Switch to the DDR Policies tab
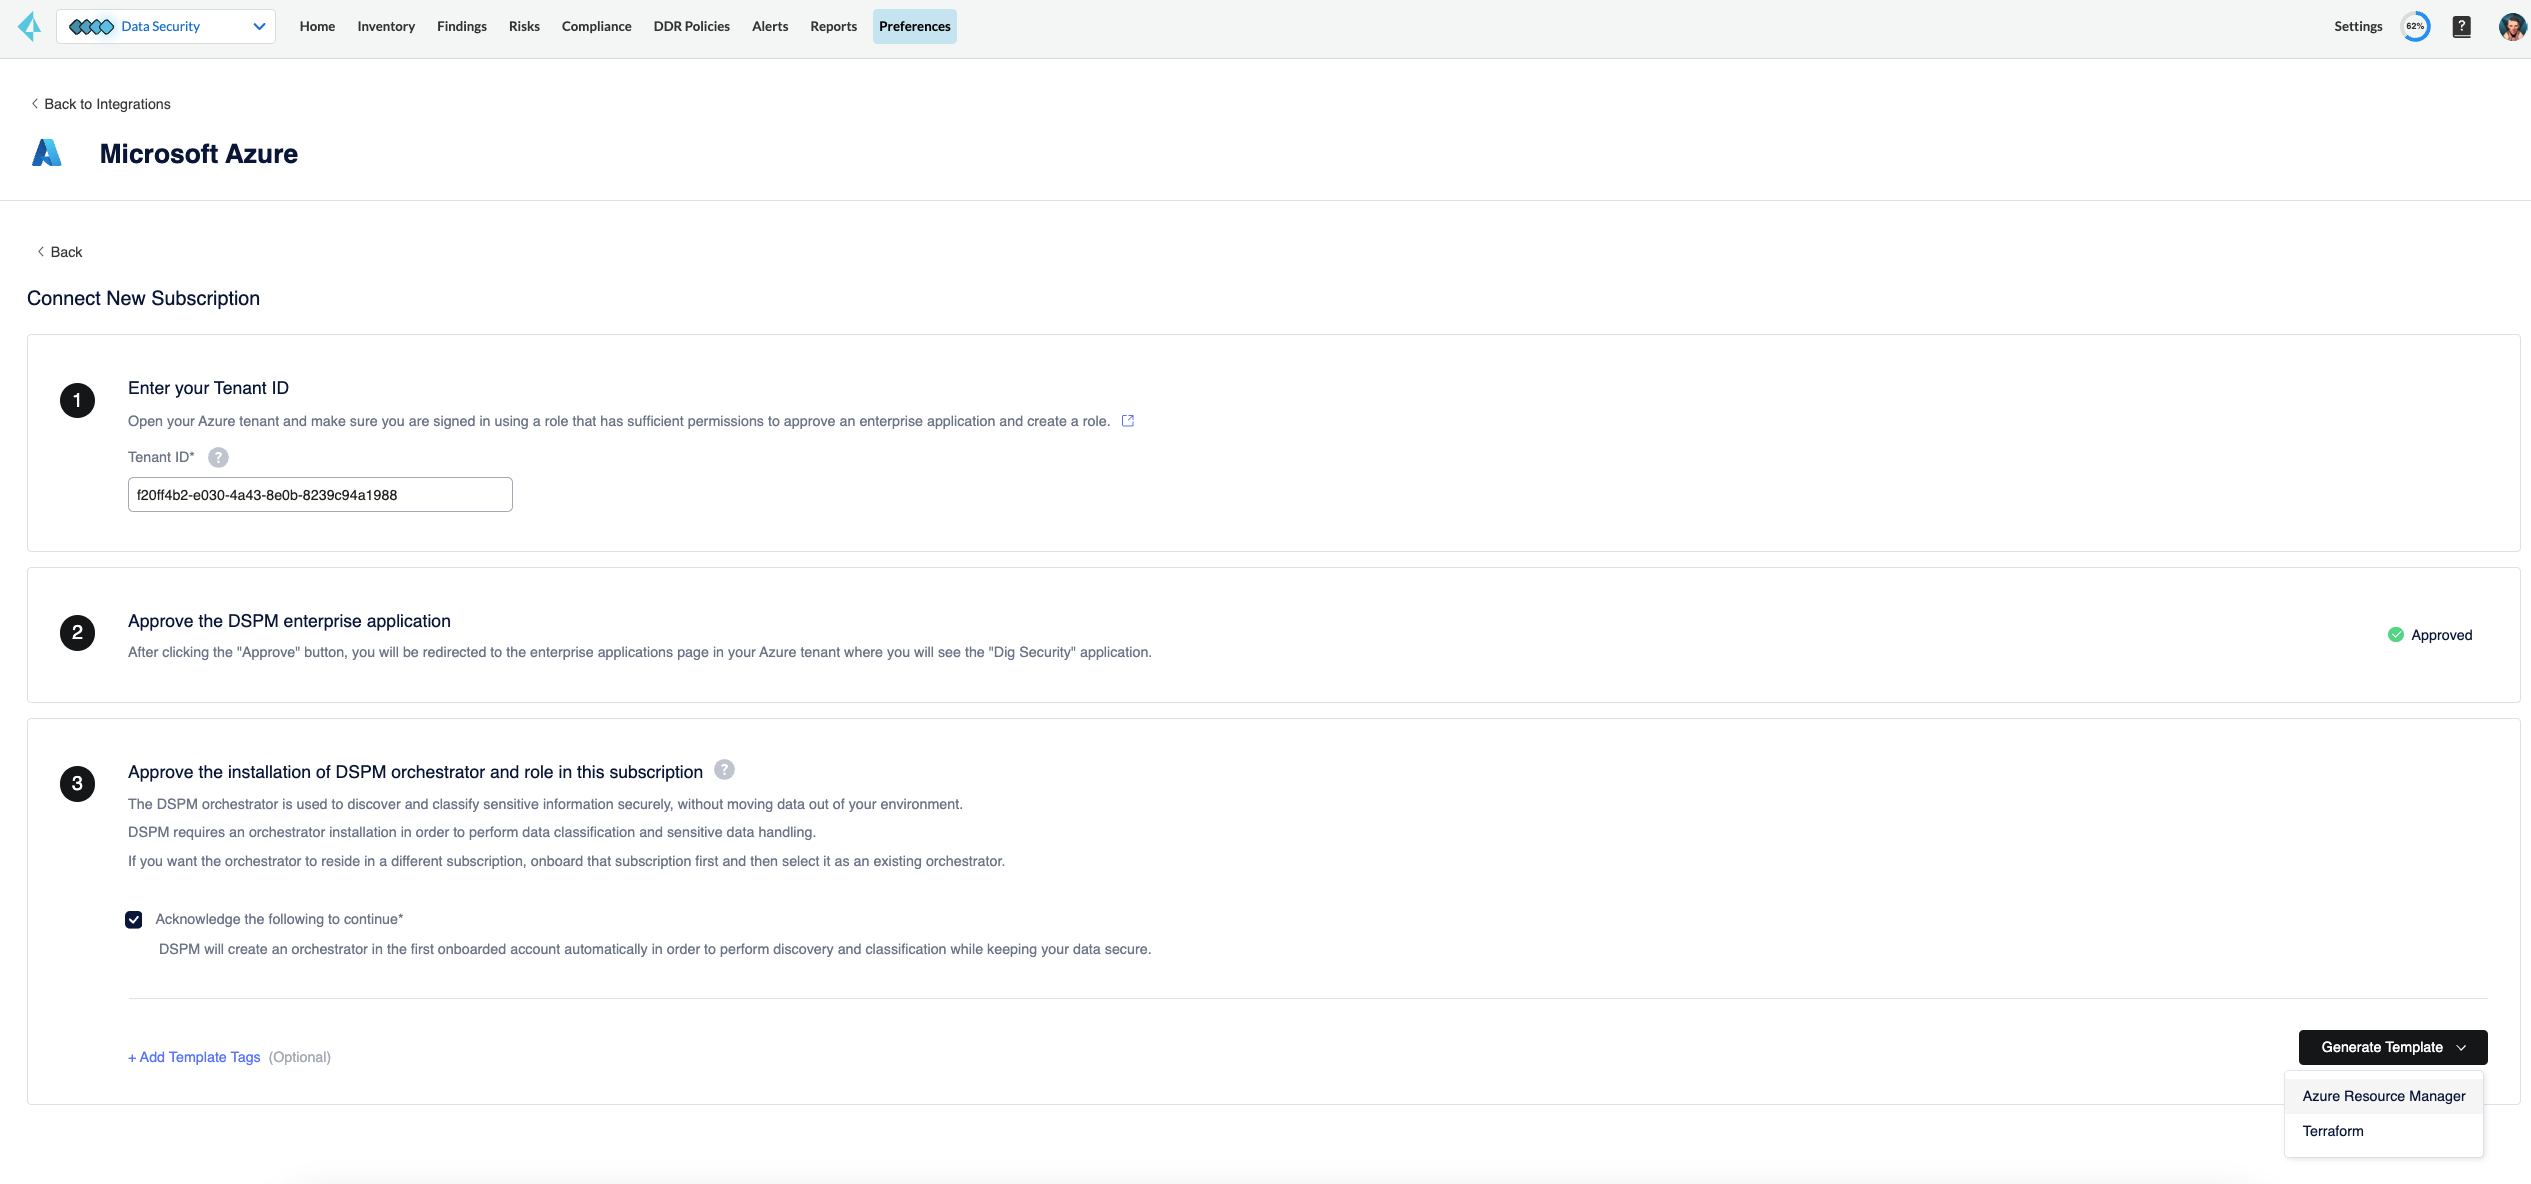The image size is (2531, 1184). click(x=691, y=27)
